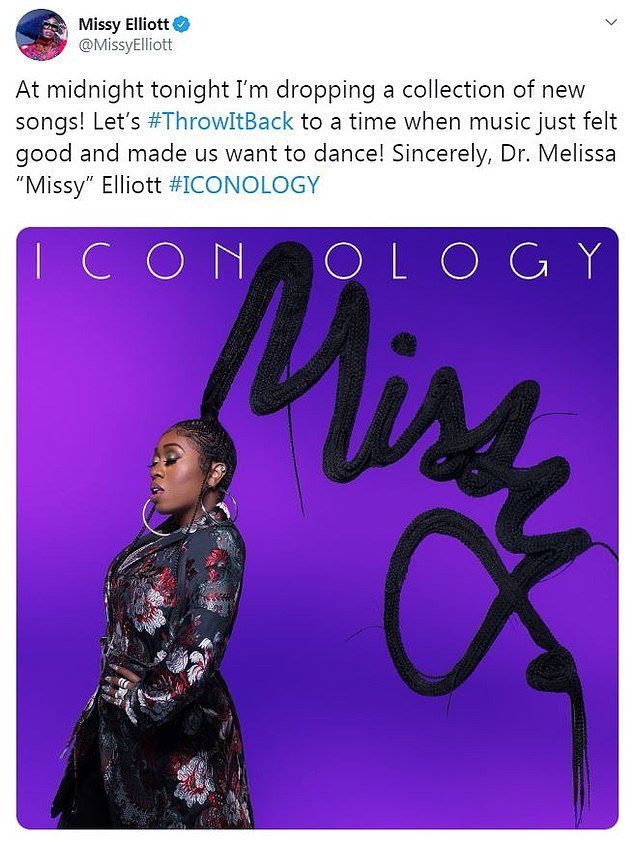The image size is (634, 842).
Task: Click the blue verified checkmark badge
Action: point(183,24)
